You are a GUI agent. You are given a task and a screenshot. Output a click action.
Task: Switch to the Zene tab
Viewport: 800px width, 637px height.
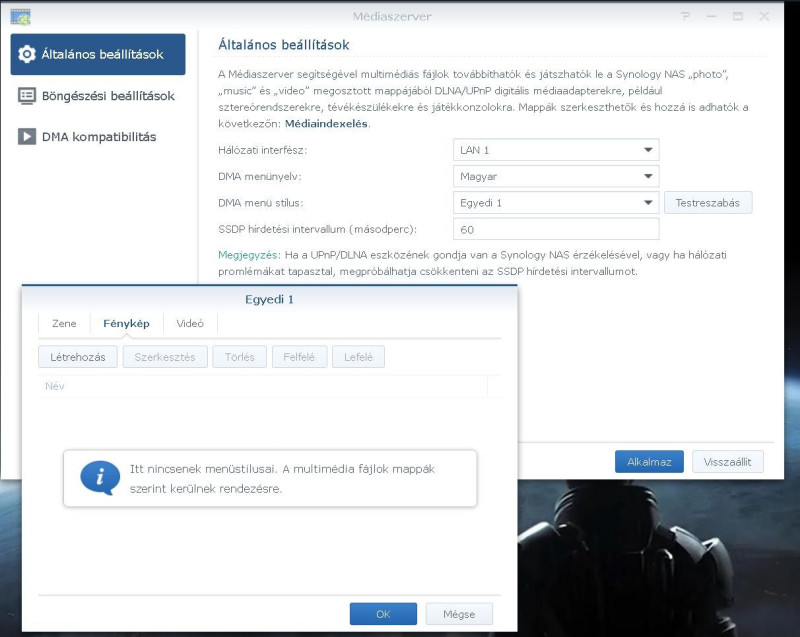click(64, 323)
